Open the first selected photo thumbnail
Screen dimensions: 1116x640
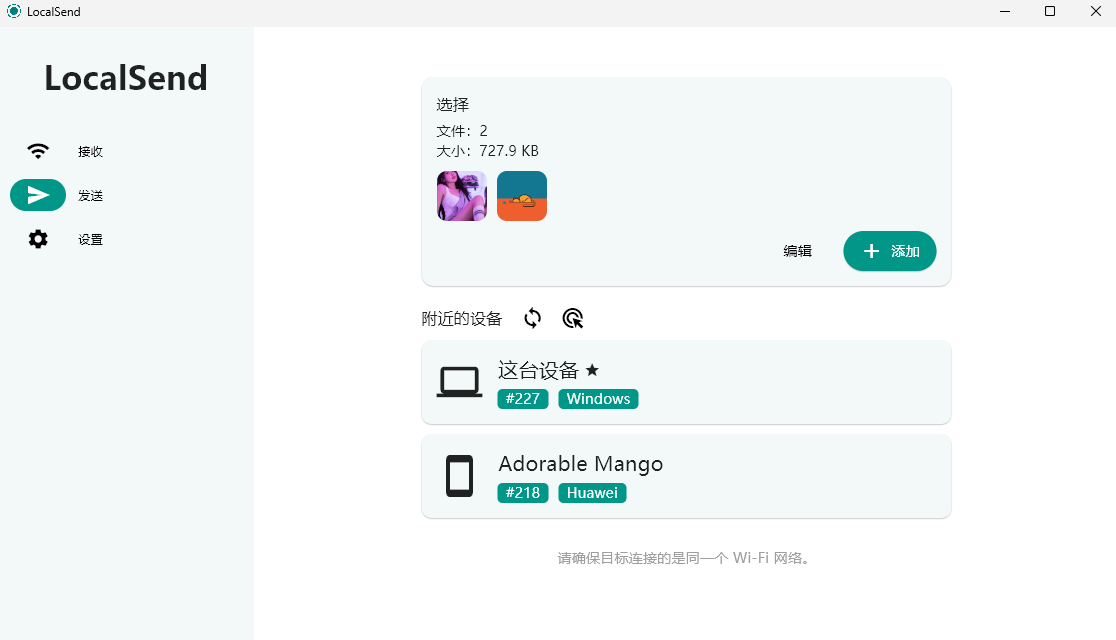462,196
